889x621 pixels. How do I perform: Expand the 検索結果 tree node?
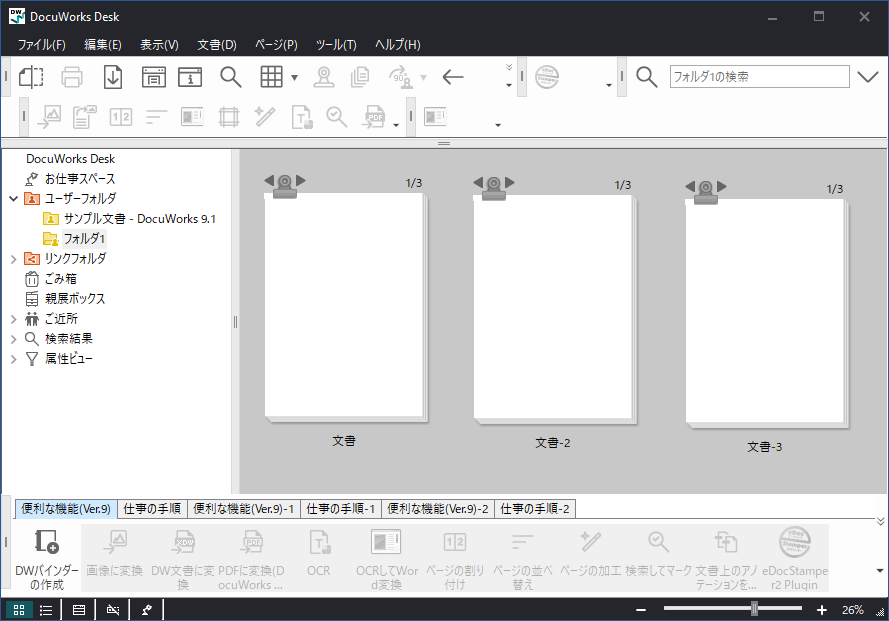pos(14,339)
